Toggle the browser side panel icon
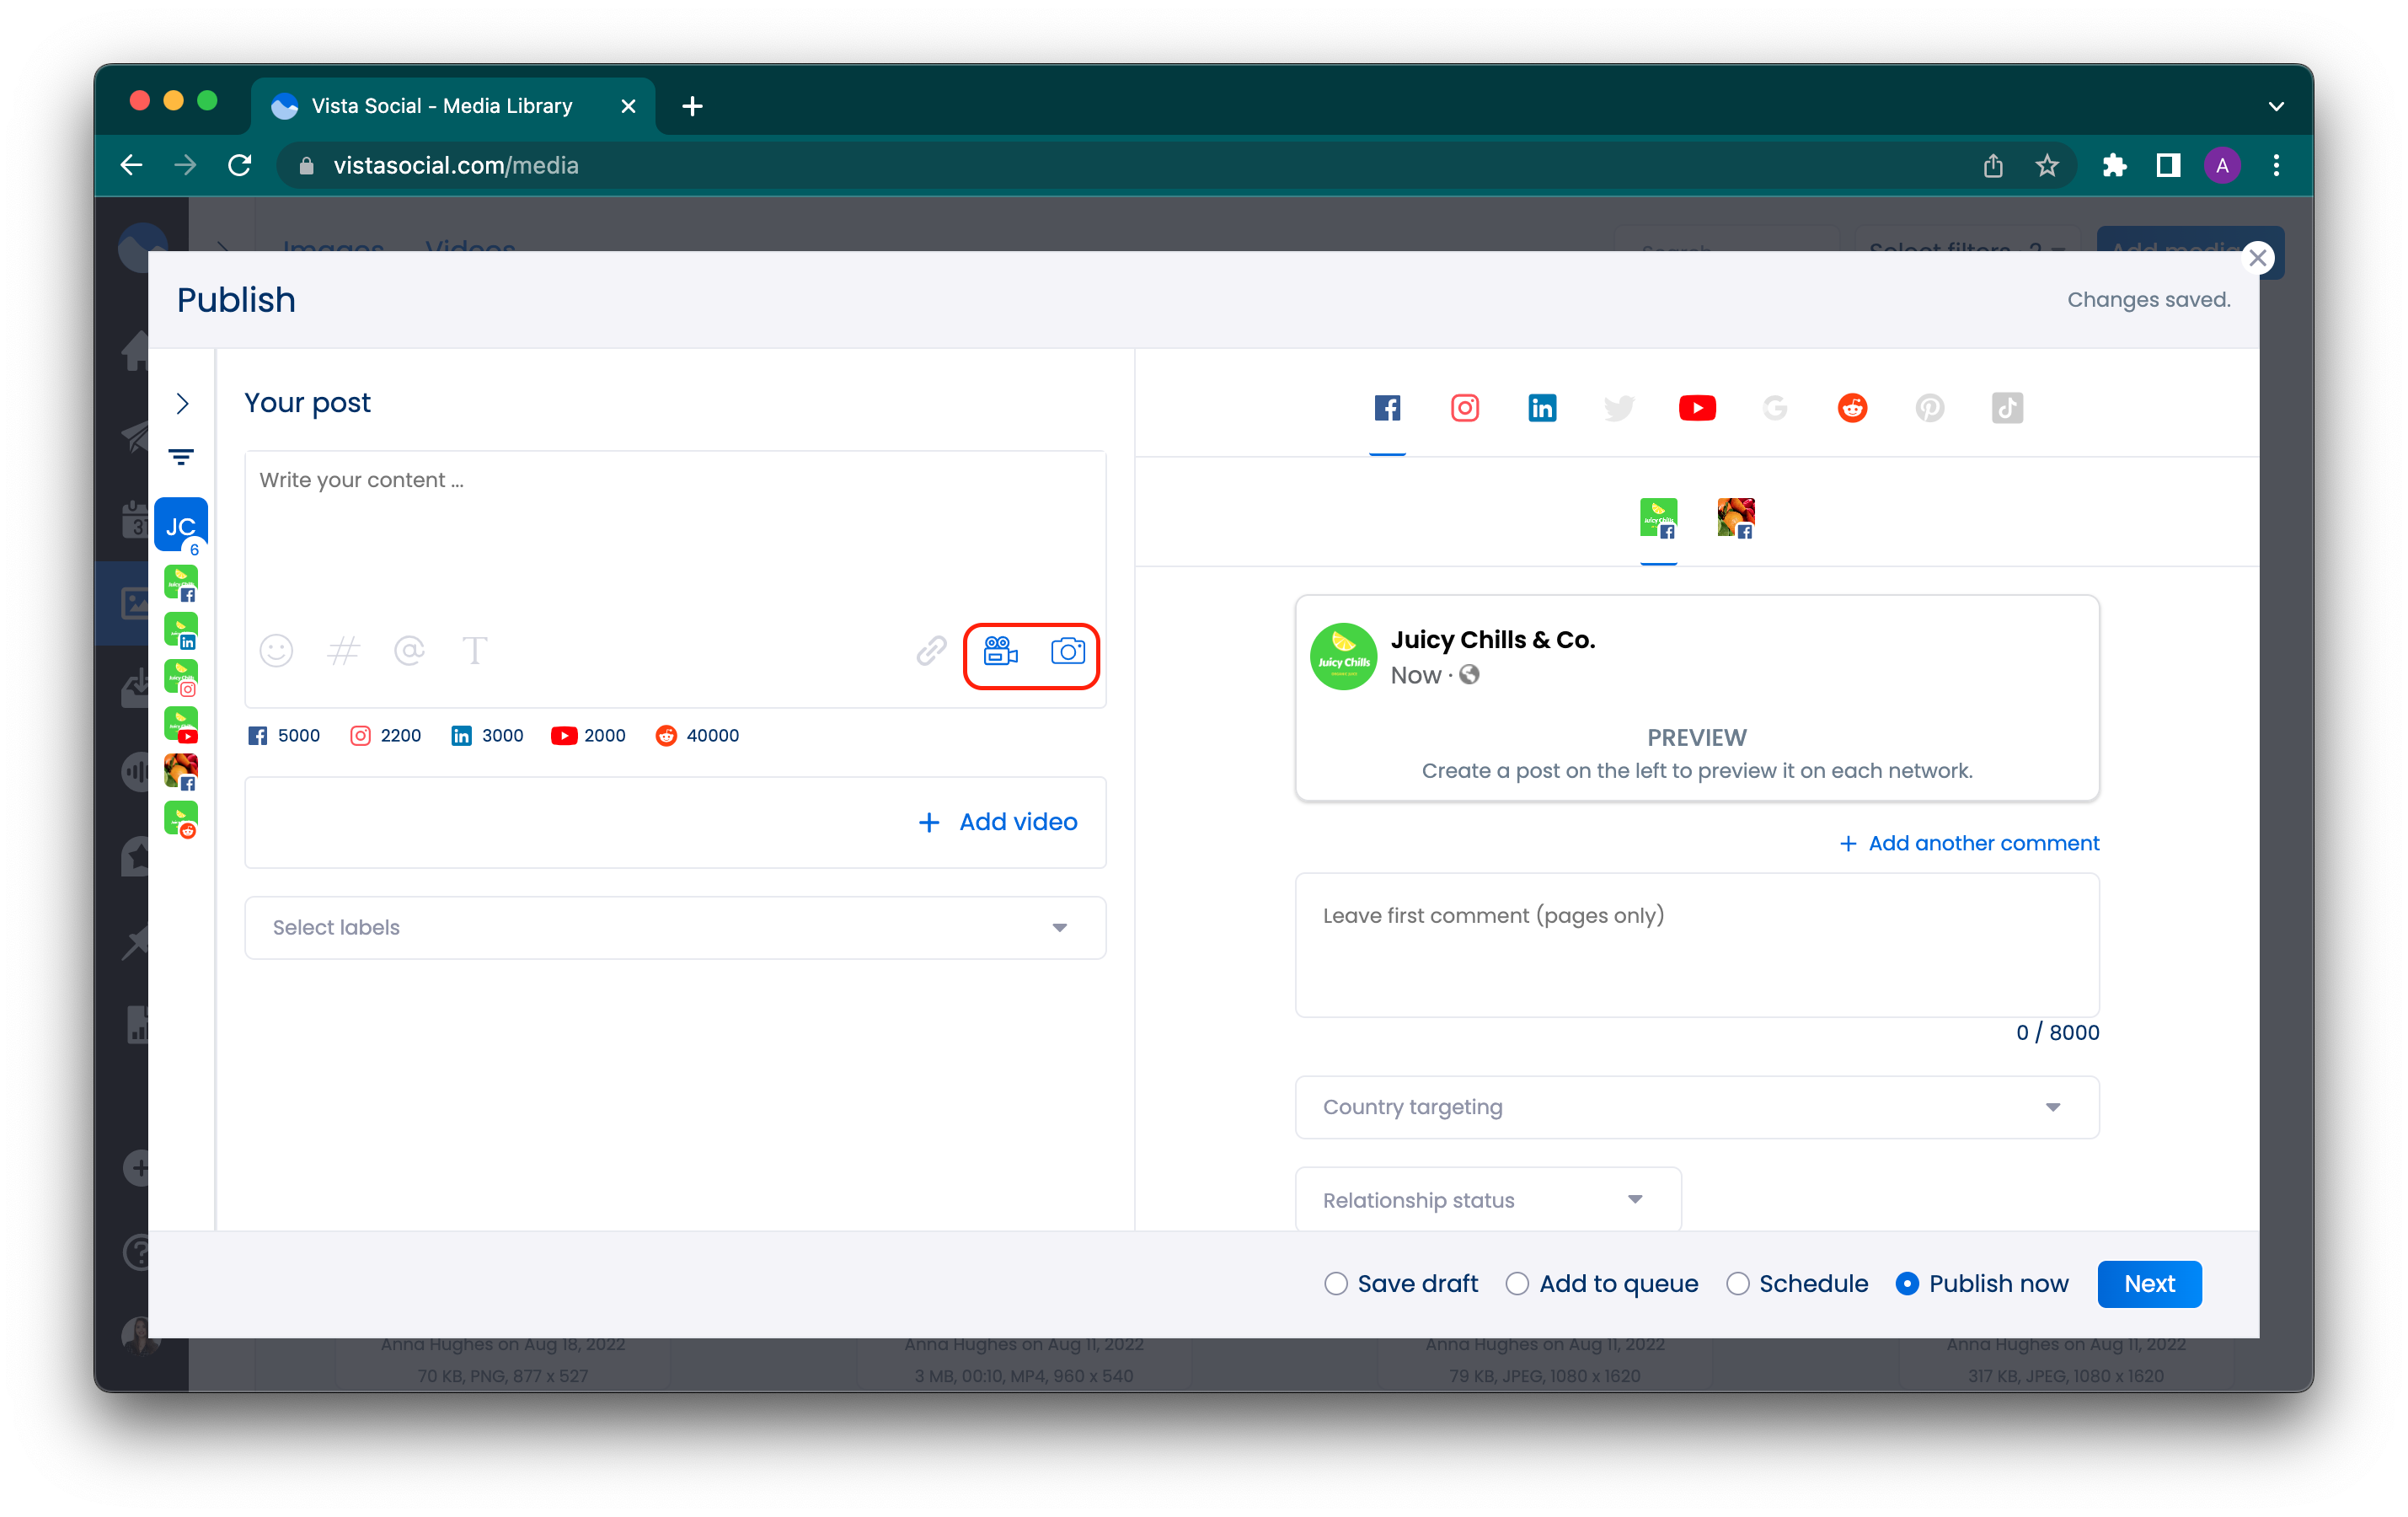The width and height of the screenshot is (2408, 1517). pos(2167,165)
